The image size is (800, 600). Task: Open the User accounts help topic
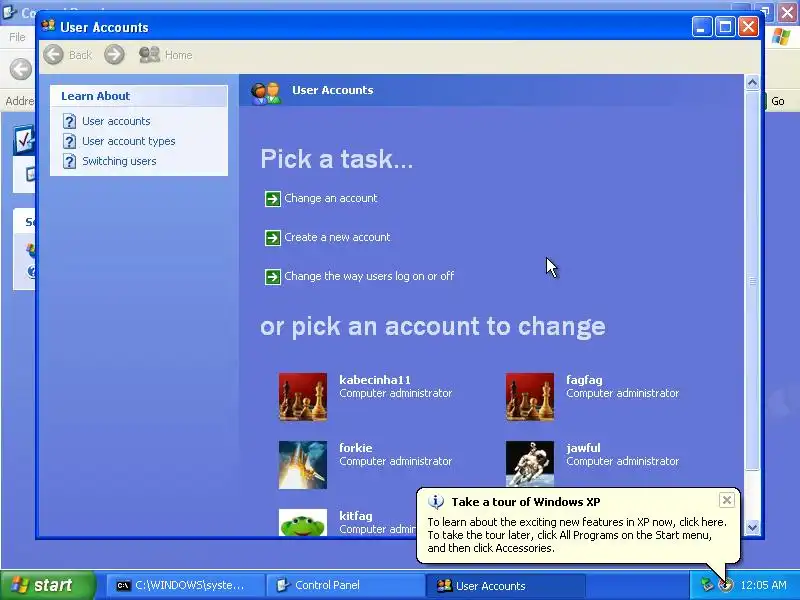pos(116,121)
